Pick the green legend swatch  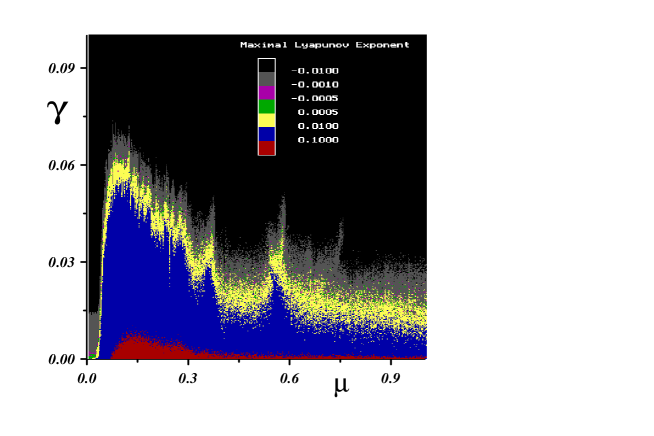[266, 106]
